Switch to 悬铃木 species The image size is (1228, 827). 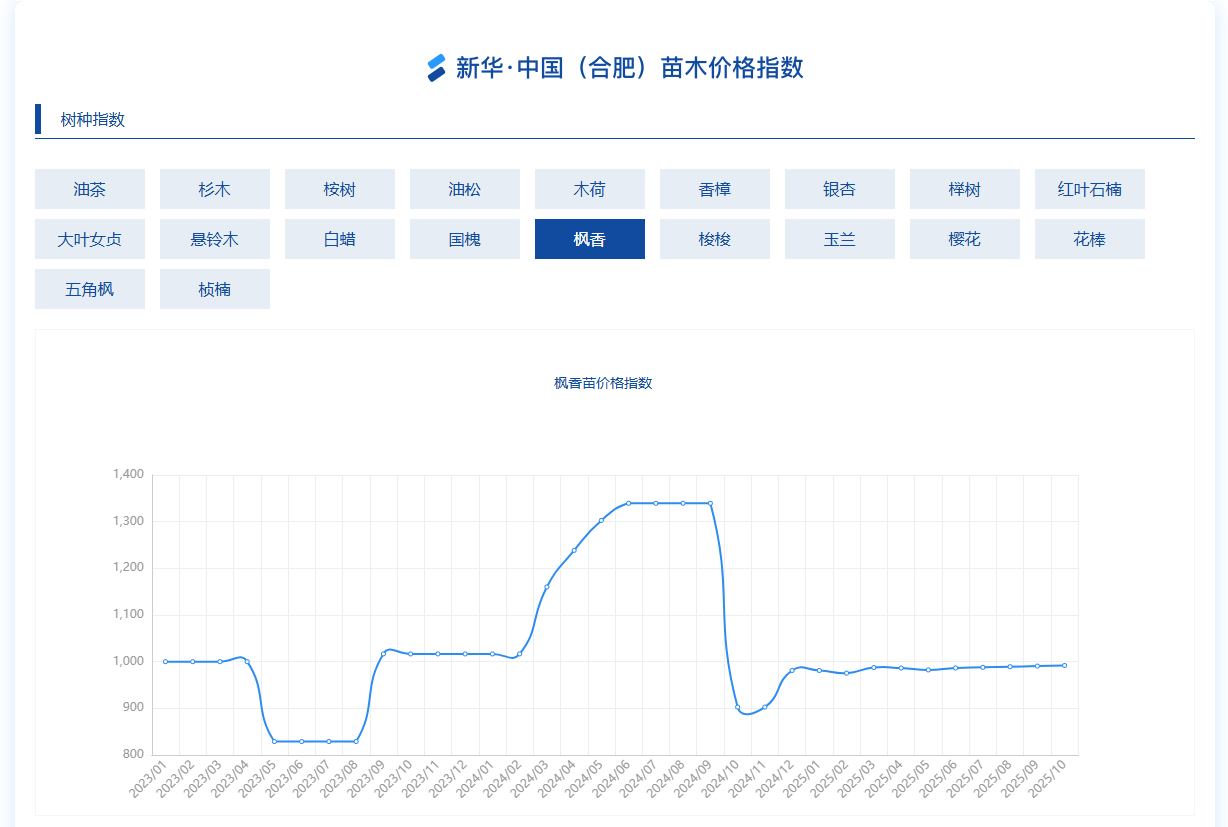coord(215,239)
